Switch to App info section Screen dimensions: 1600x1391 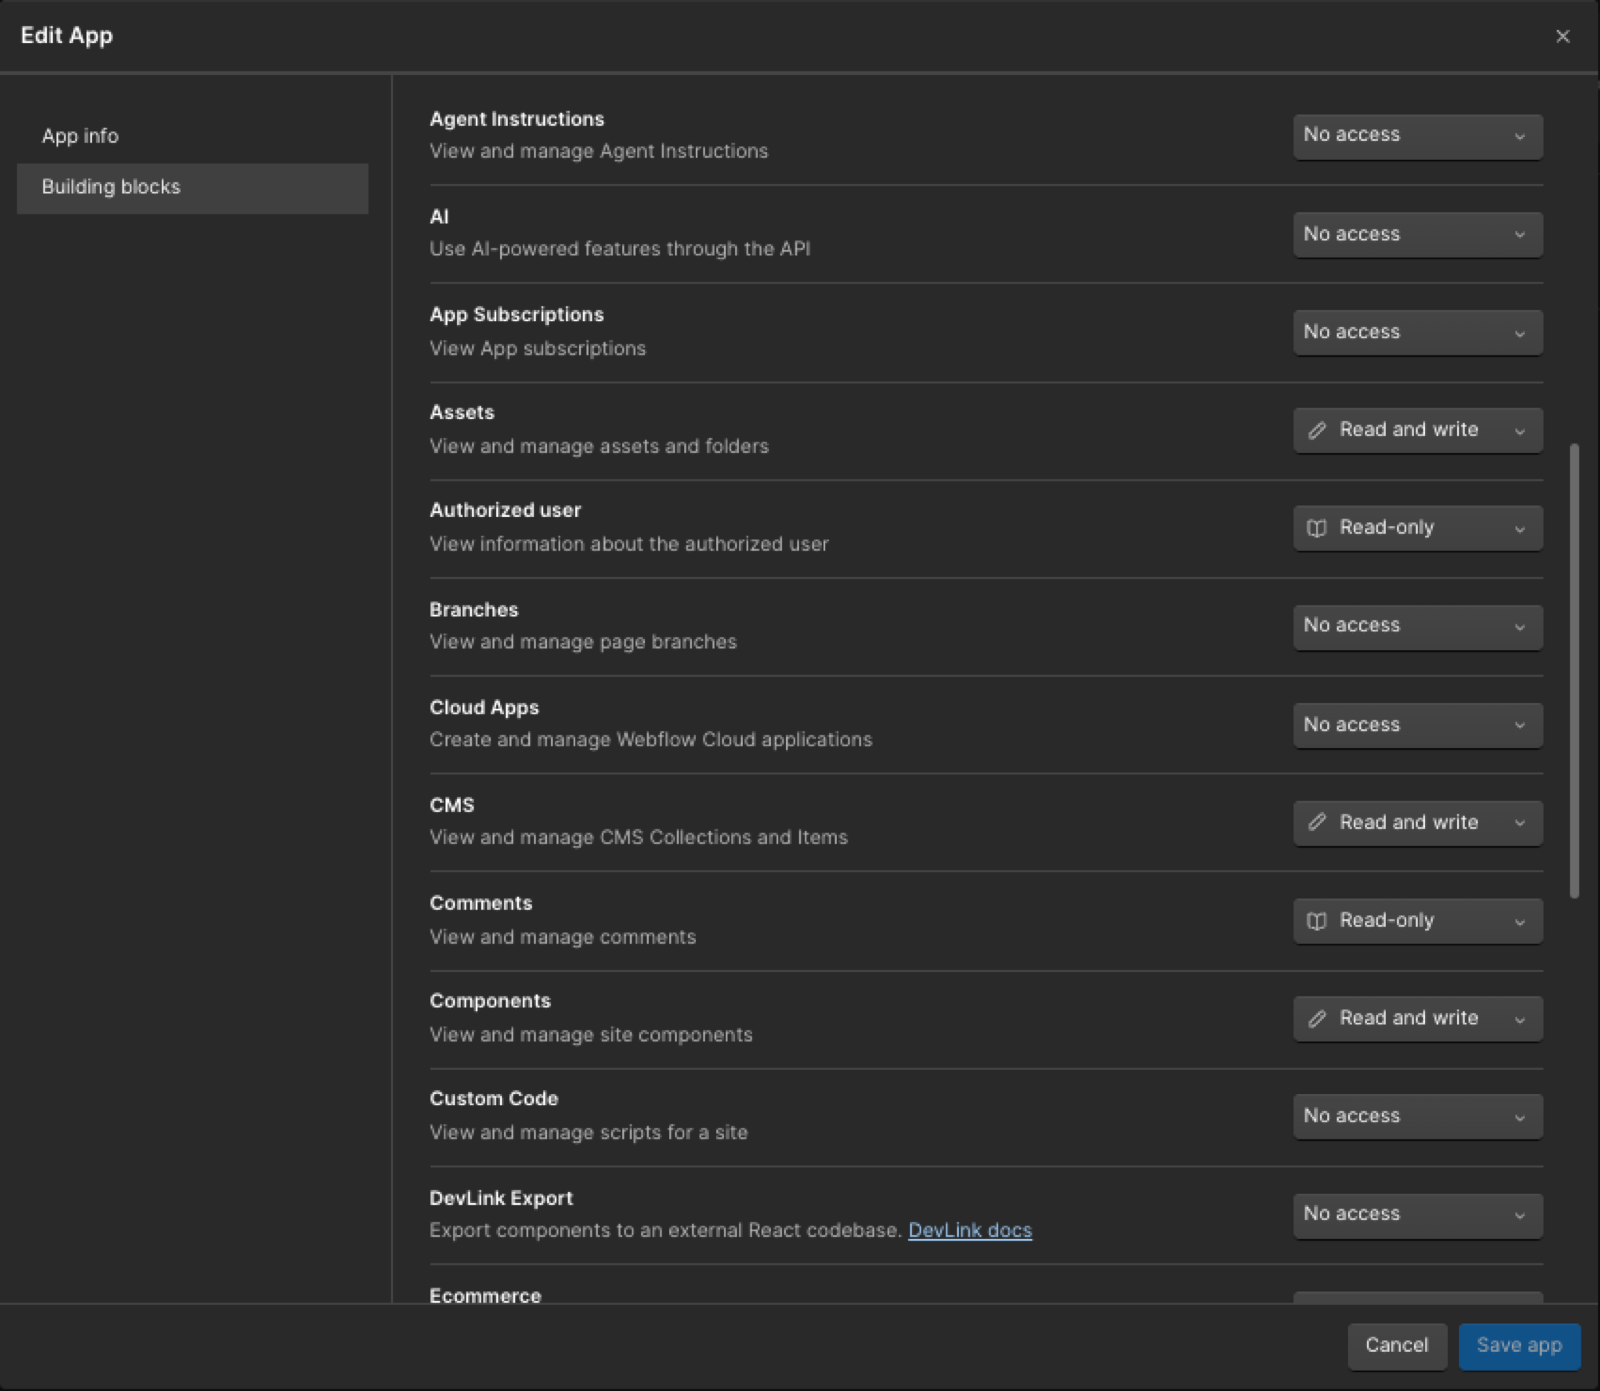pyautogui.click(x=192, y=136)
